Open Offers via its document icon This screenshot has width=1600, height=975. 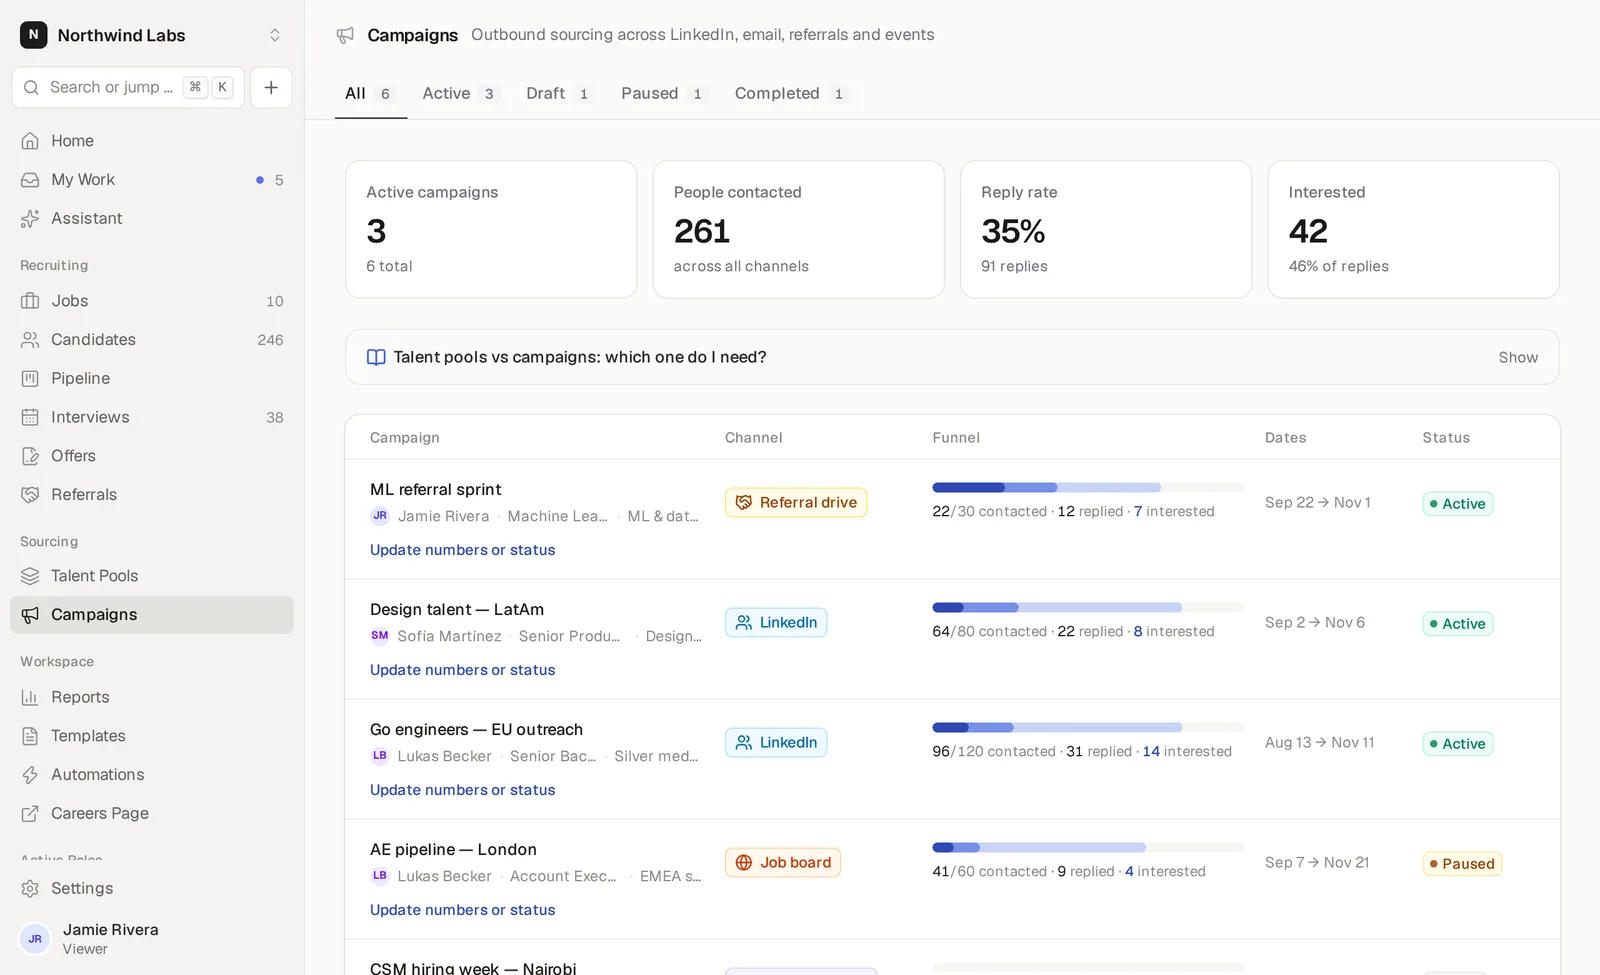point(30,456)
